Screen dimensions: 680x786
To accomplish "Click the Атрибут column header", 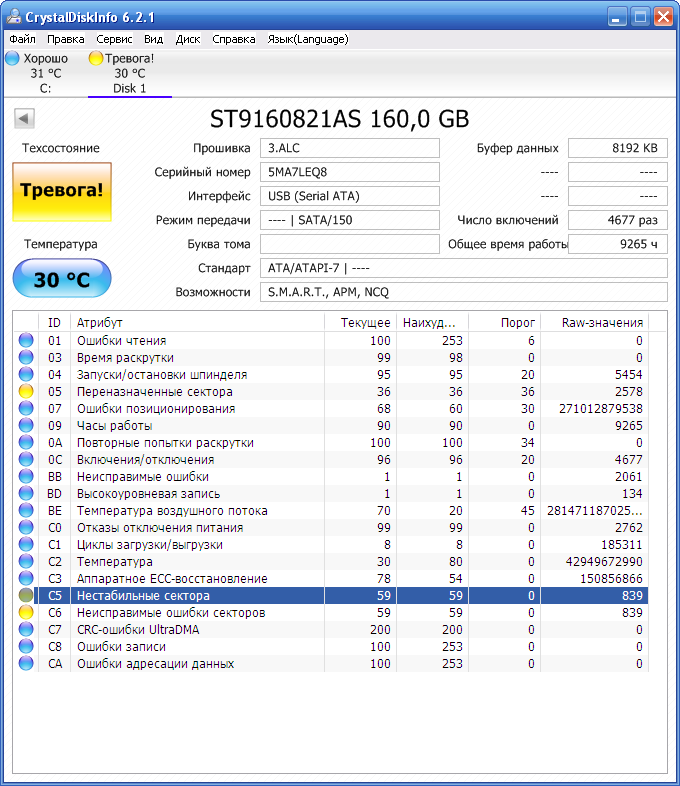I will coord(197,322).
